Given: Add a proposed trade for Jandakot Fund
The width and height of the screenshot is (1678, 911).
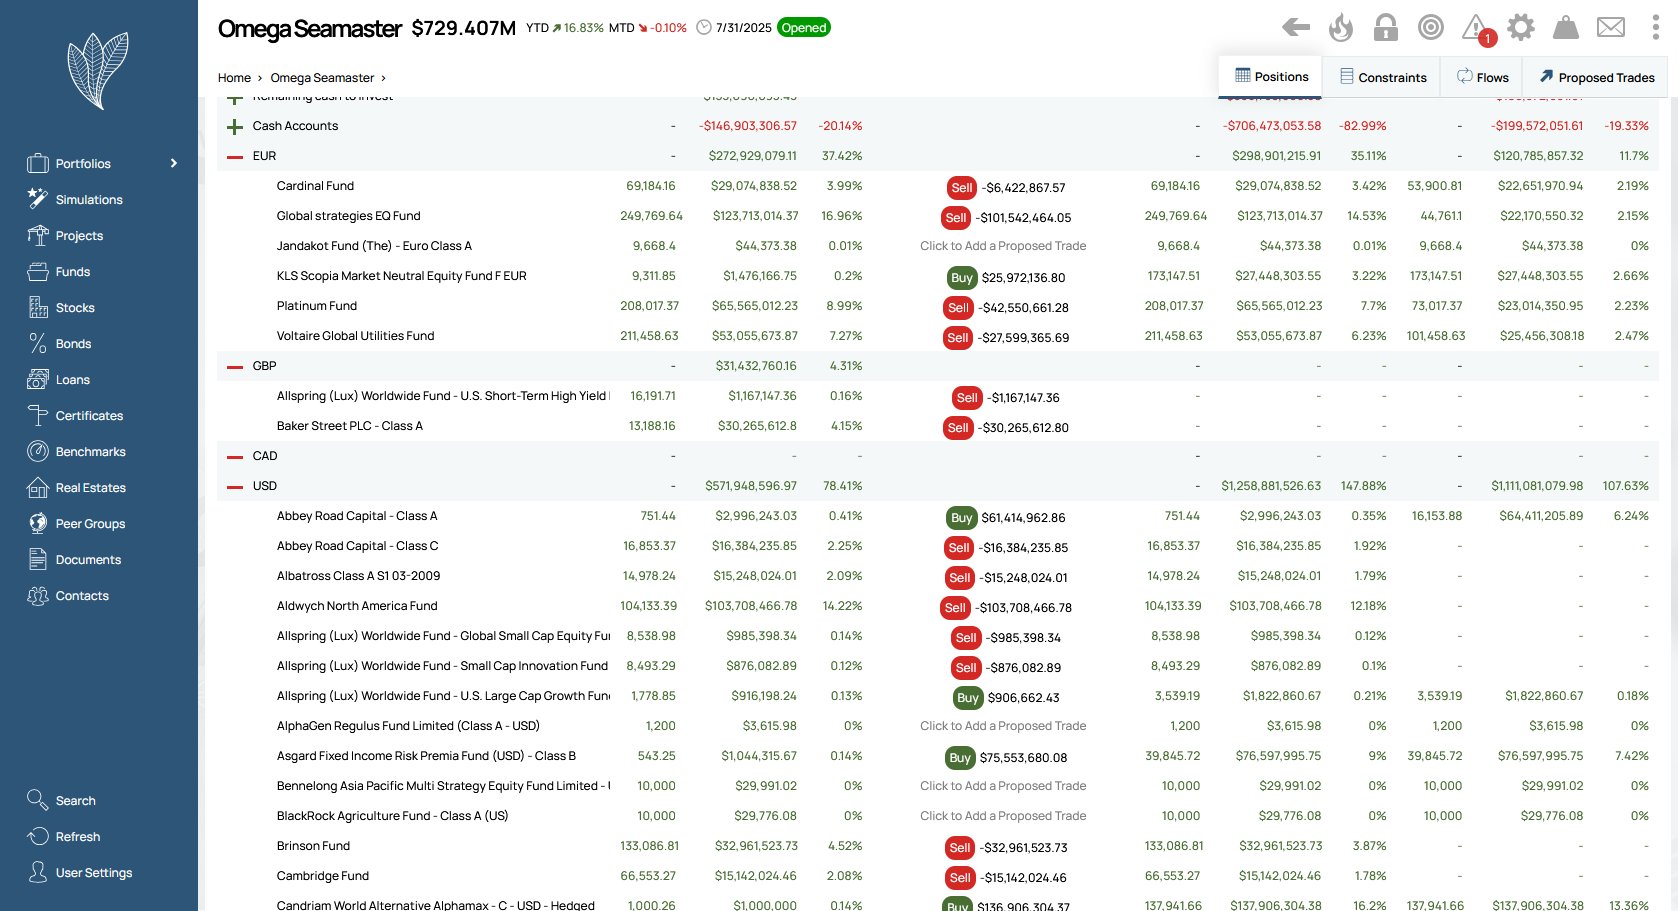Looking at the screenshot, I should point(1003,246).
